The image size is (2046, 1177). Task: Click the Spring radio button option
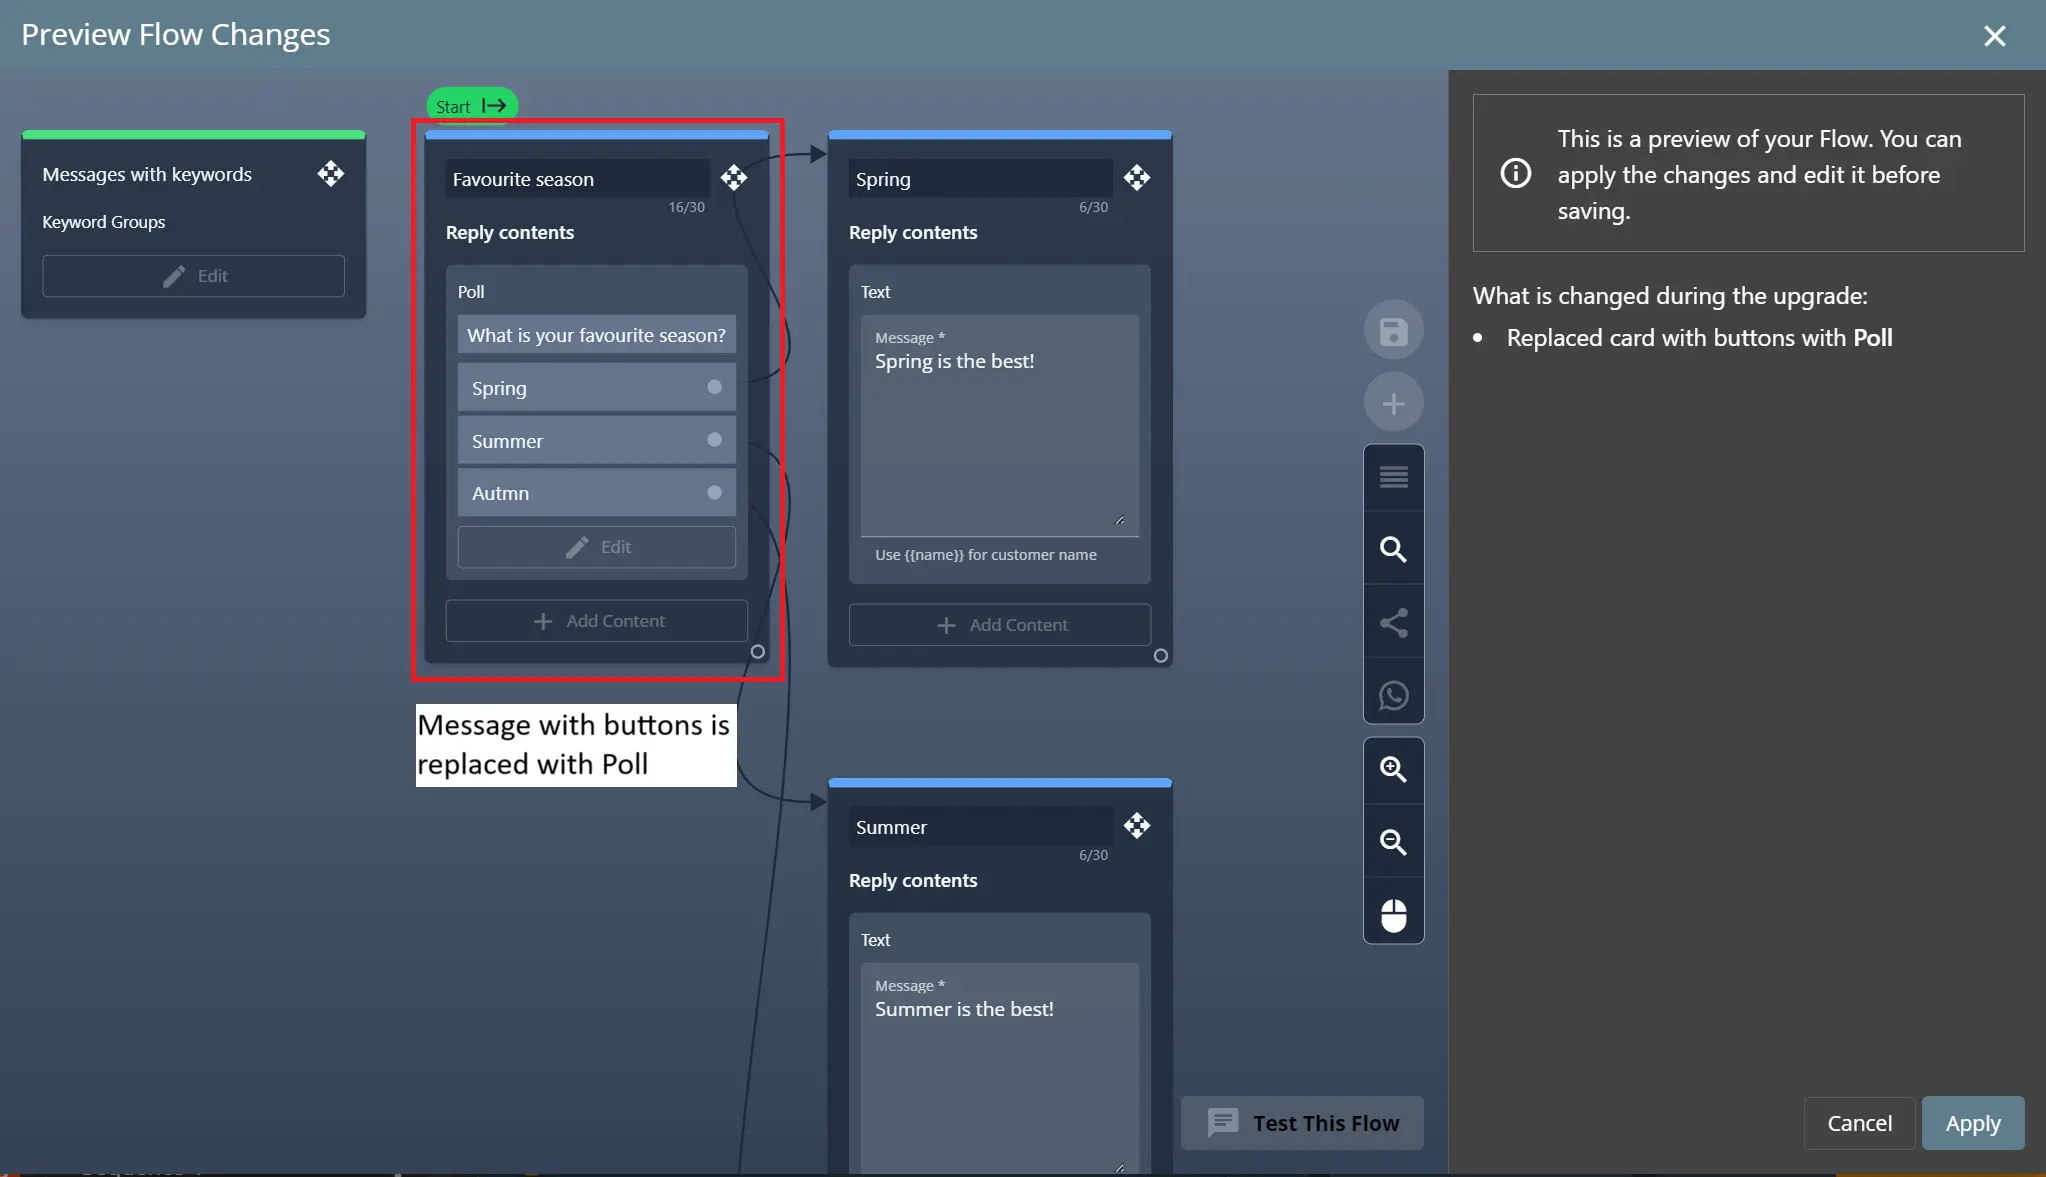715,388
